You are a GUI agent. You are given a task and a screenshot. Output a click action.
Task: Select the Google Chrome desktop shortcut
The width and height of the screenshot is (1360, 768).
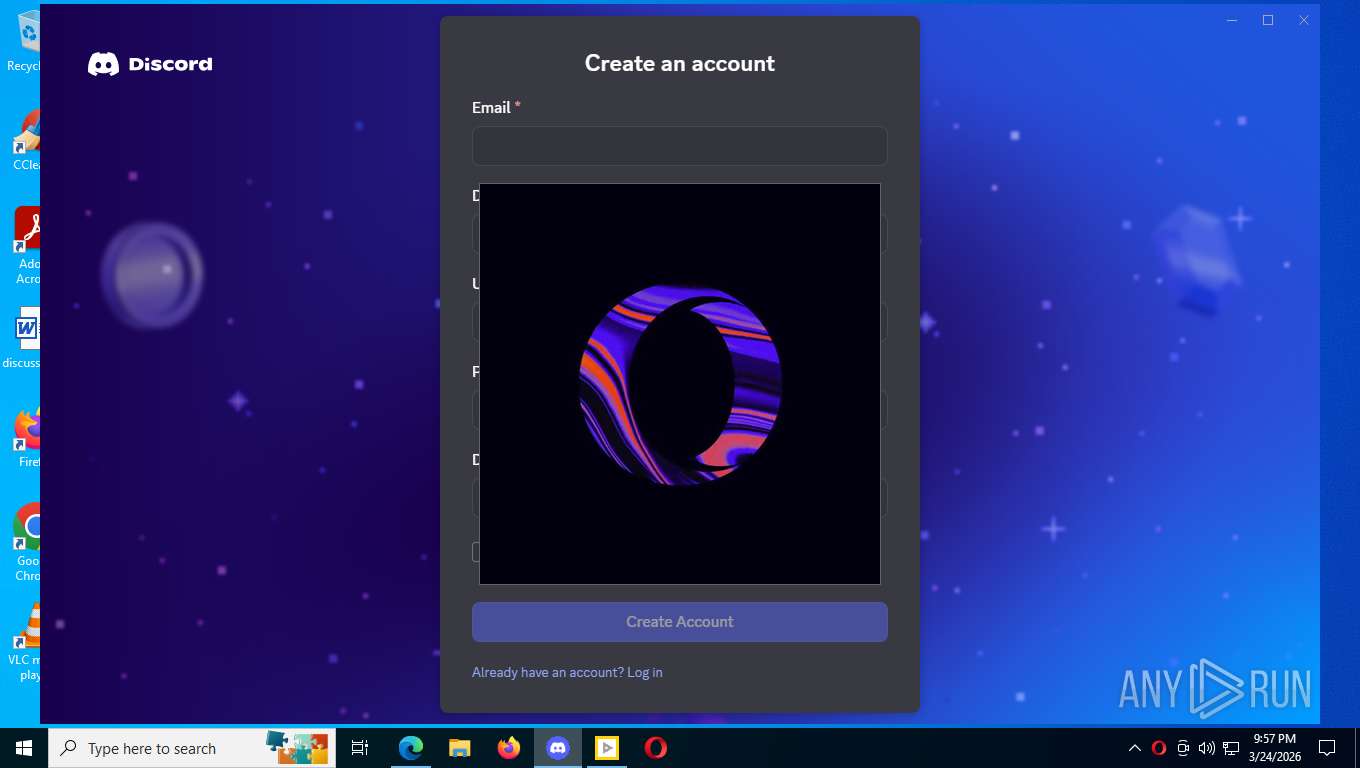click(x=27, y=542)
